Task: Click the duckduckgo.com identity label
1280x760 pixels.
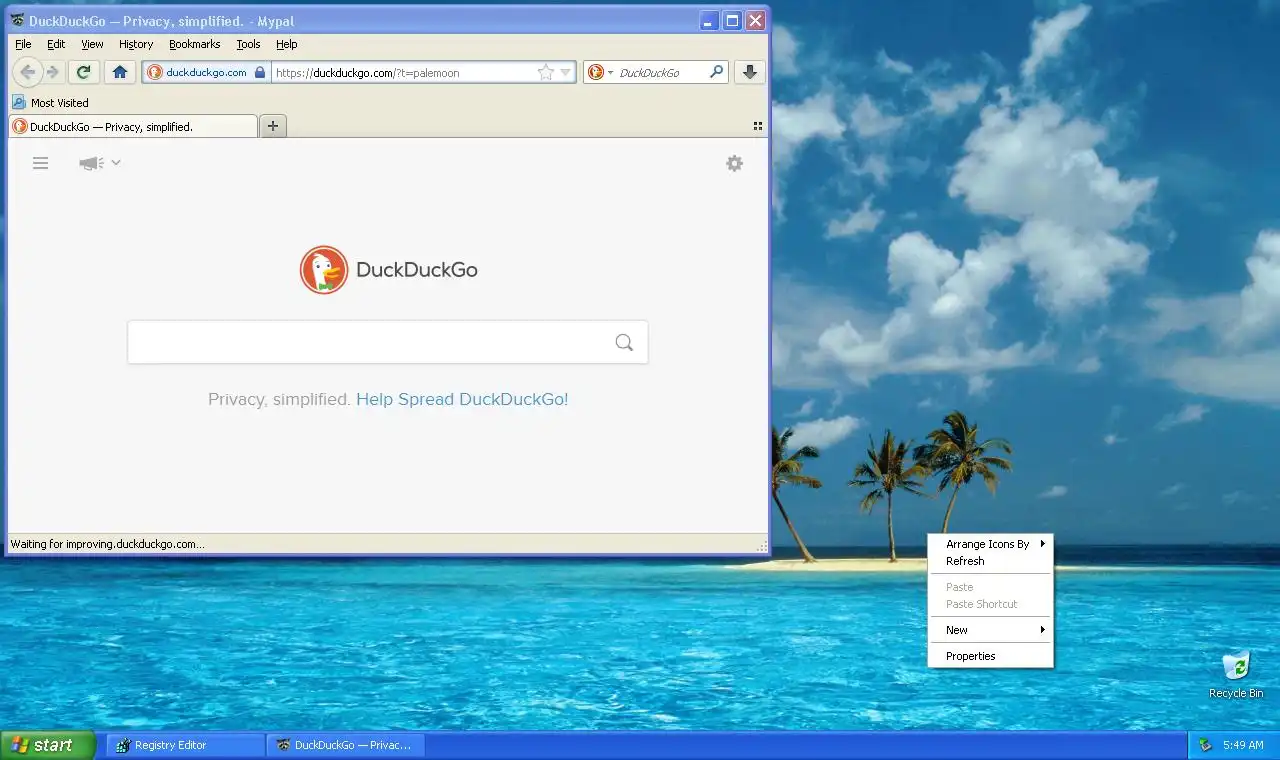Action: [x=206, y=72]
